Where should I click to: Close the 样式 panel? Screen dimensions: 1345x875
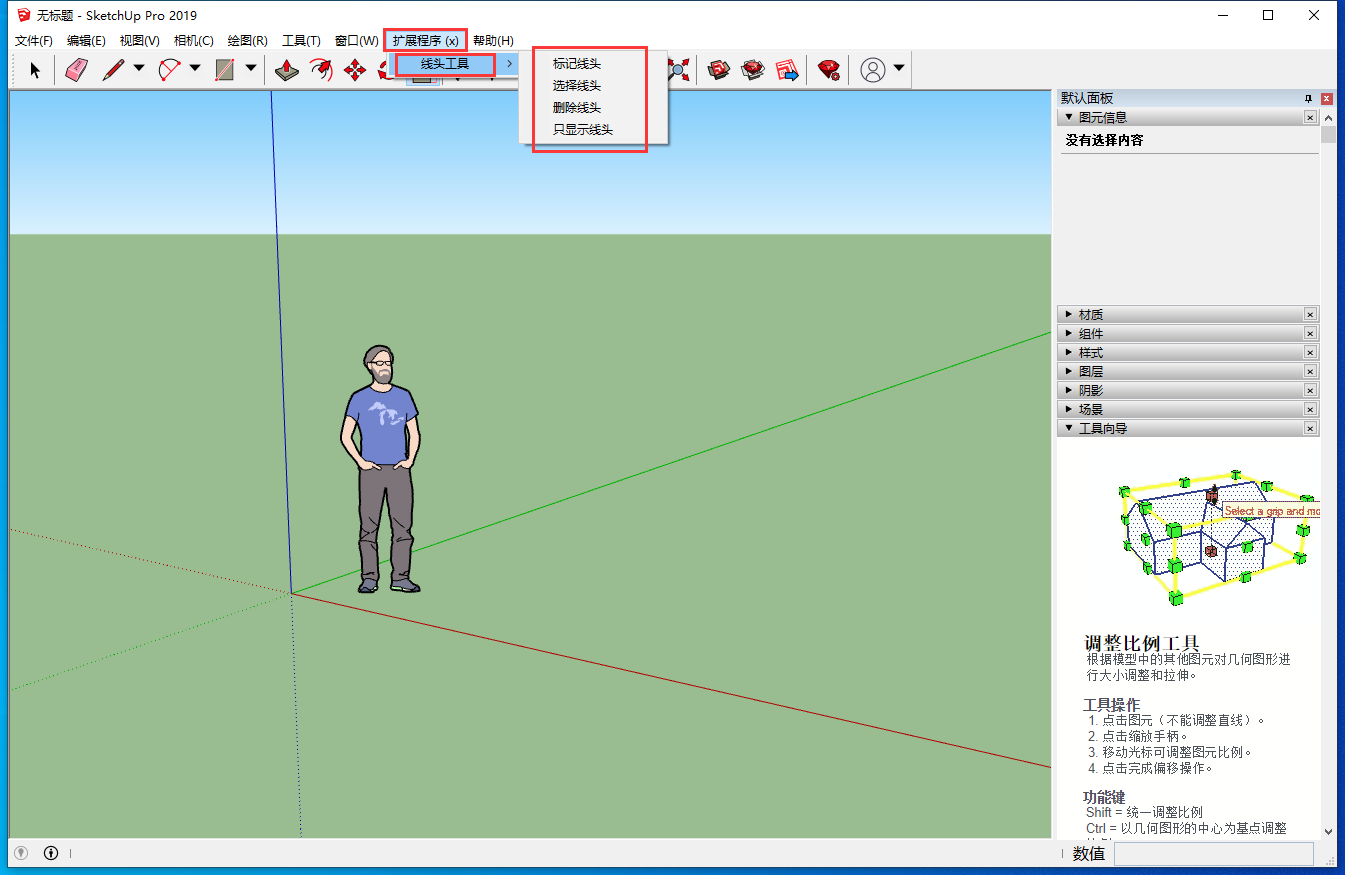tap(1310, 352)
